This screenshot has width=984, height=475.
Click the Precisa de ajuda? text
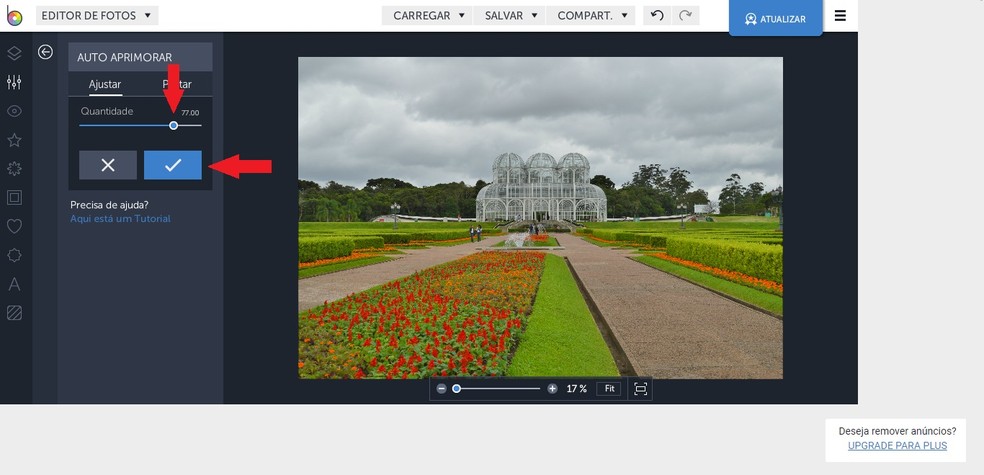[x=109, y=205]
